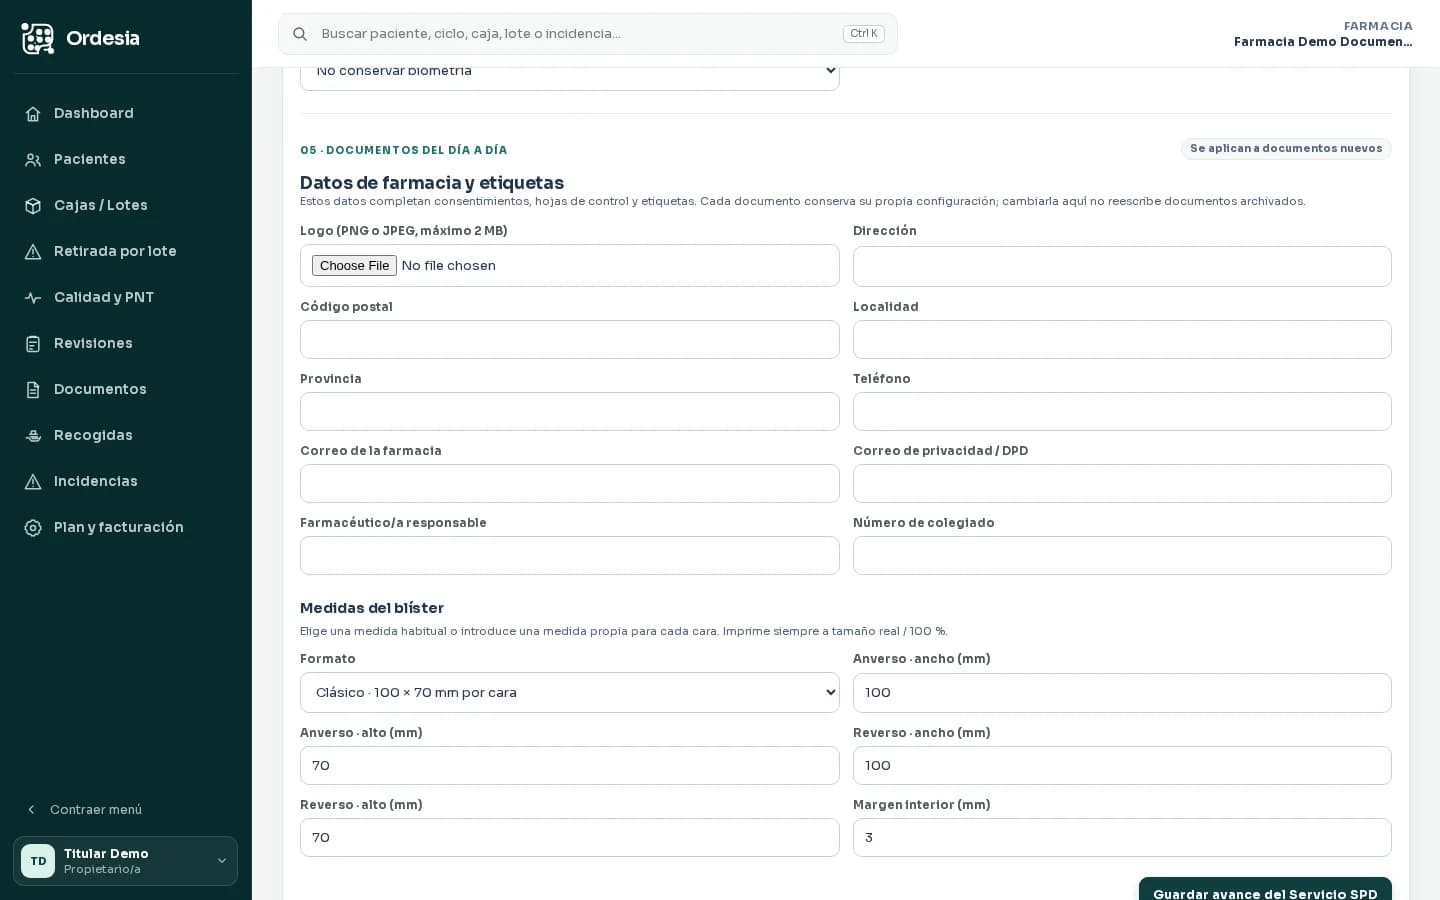Click Choose File for the logo
Screen dimensions: 1440x900
pyautogui.click(x=354, y=266)
